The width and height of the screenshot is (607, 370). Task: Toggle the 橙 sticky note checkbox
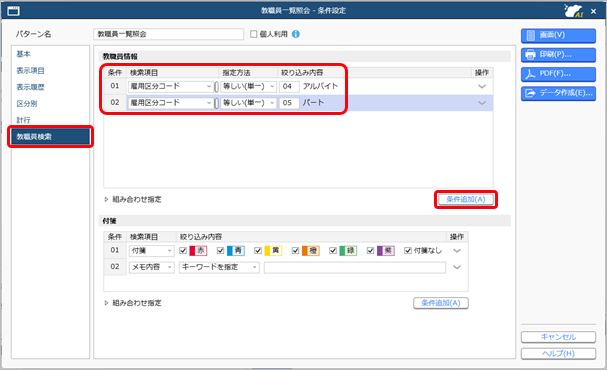click(x=295, y=251)
